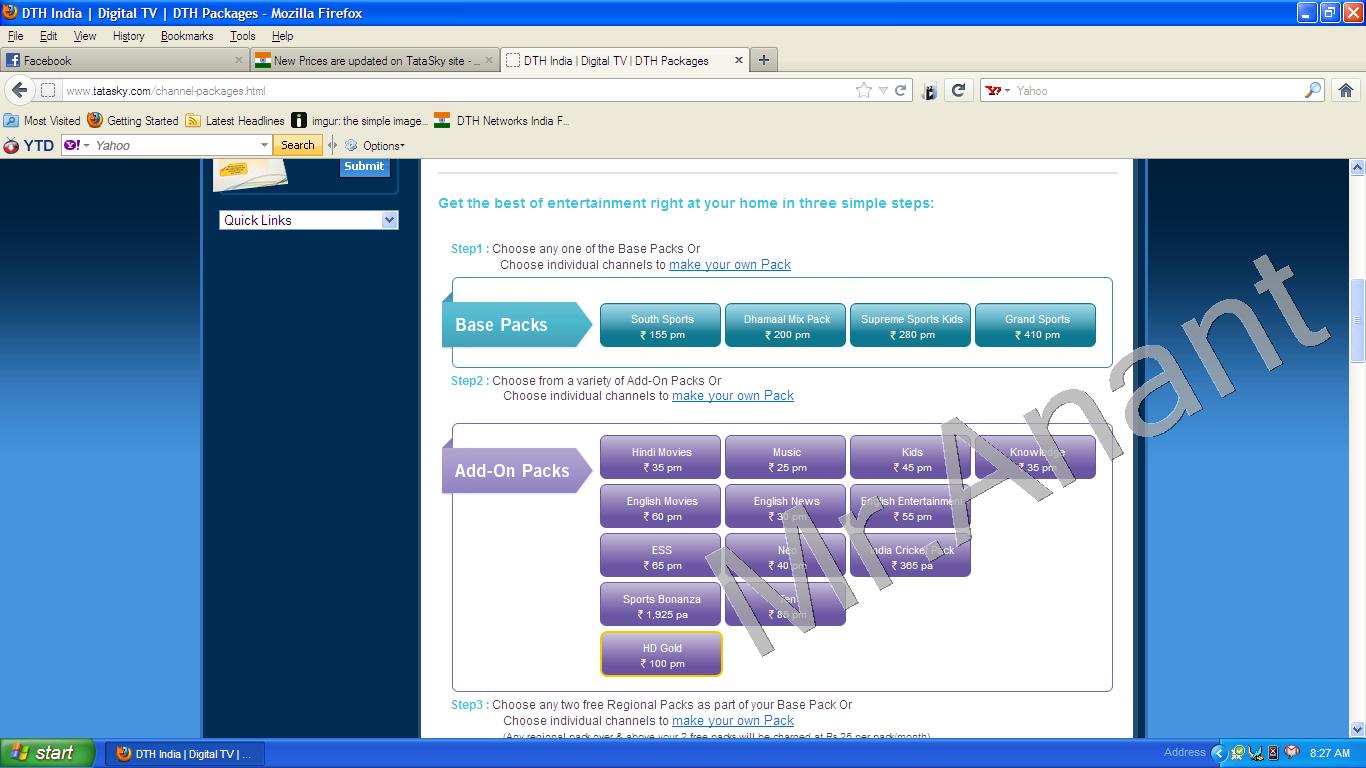Open DTH Networks India bookmark
The width and height of the screenshot is (1366, 768).
coord(501,120)
